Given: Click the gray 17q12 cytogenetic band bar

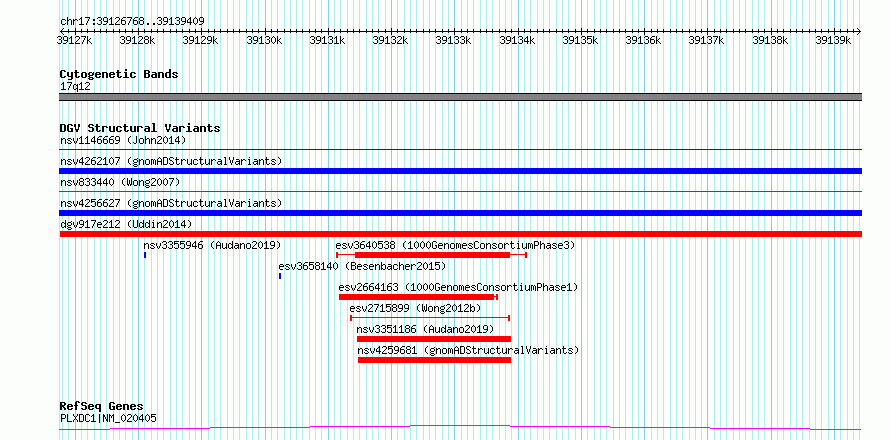Looking at the screenshot, I should [x=460, y=97].
